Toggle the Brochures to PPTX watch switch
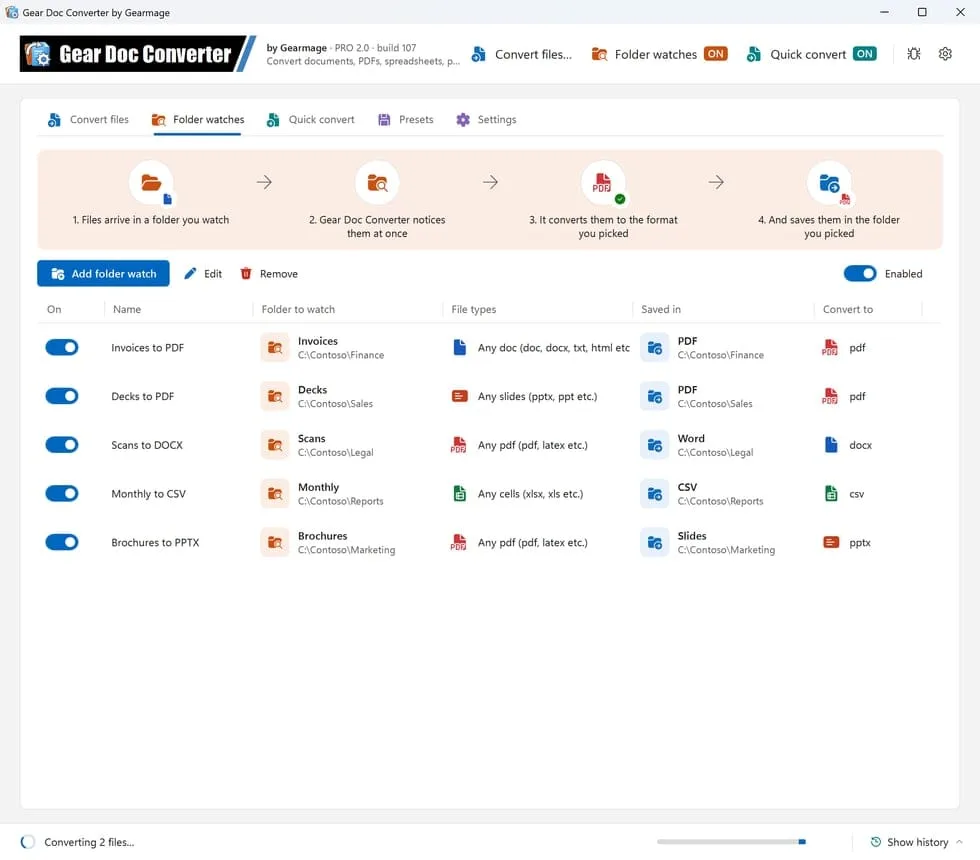 pos(62,542)
